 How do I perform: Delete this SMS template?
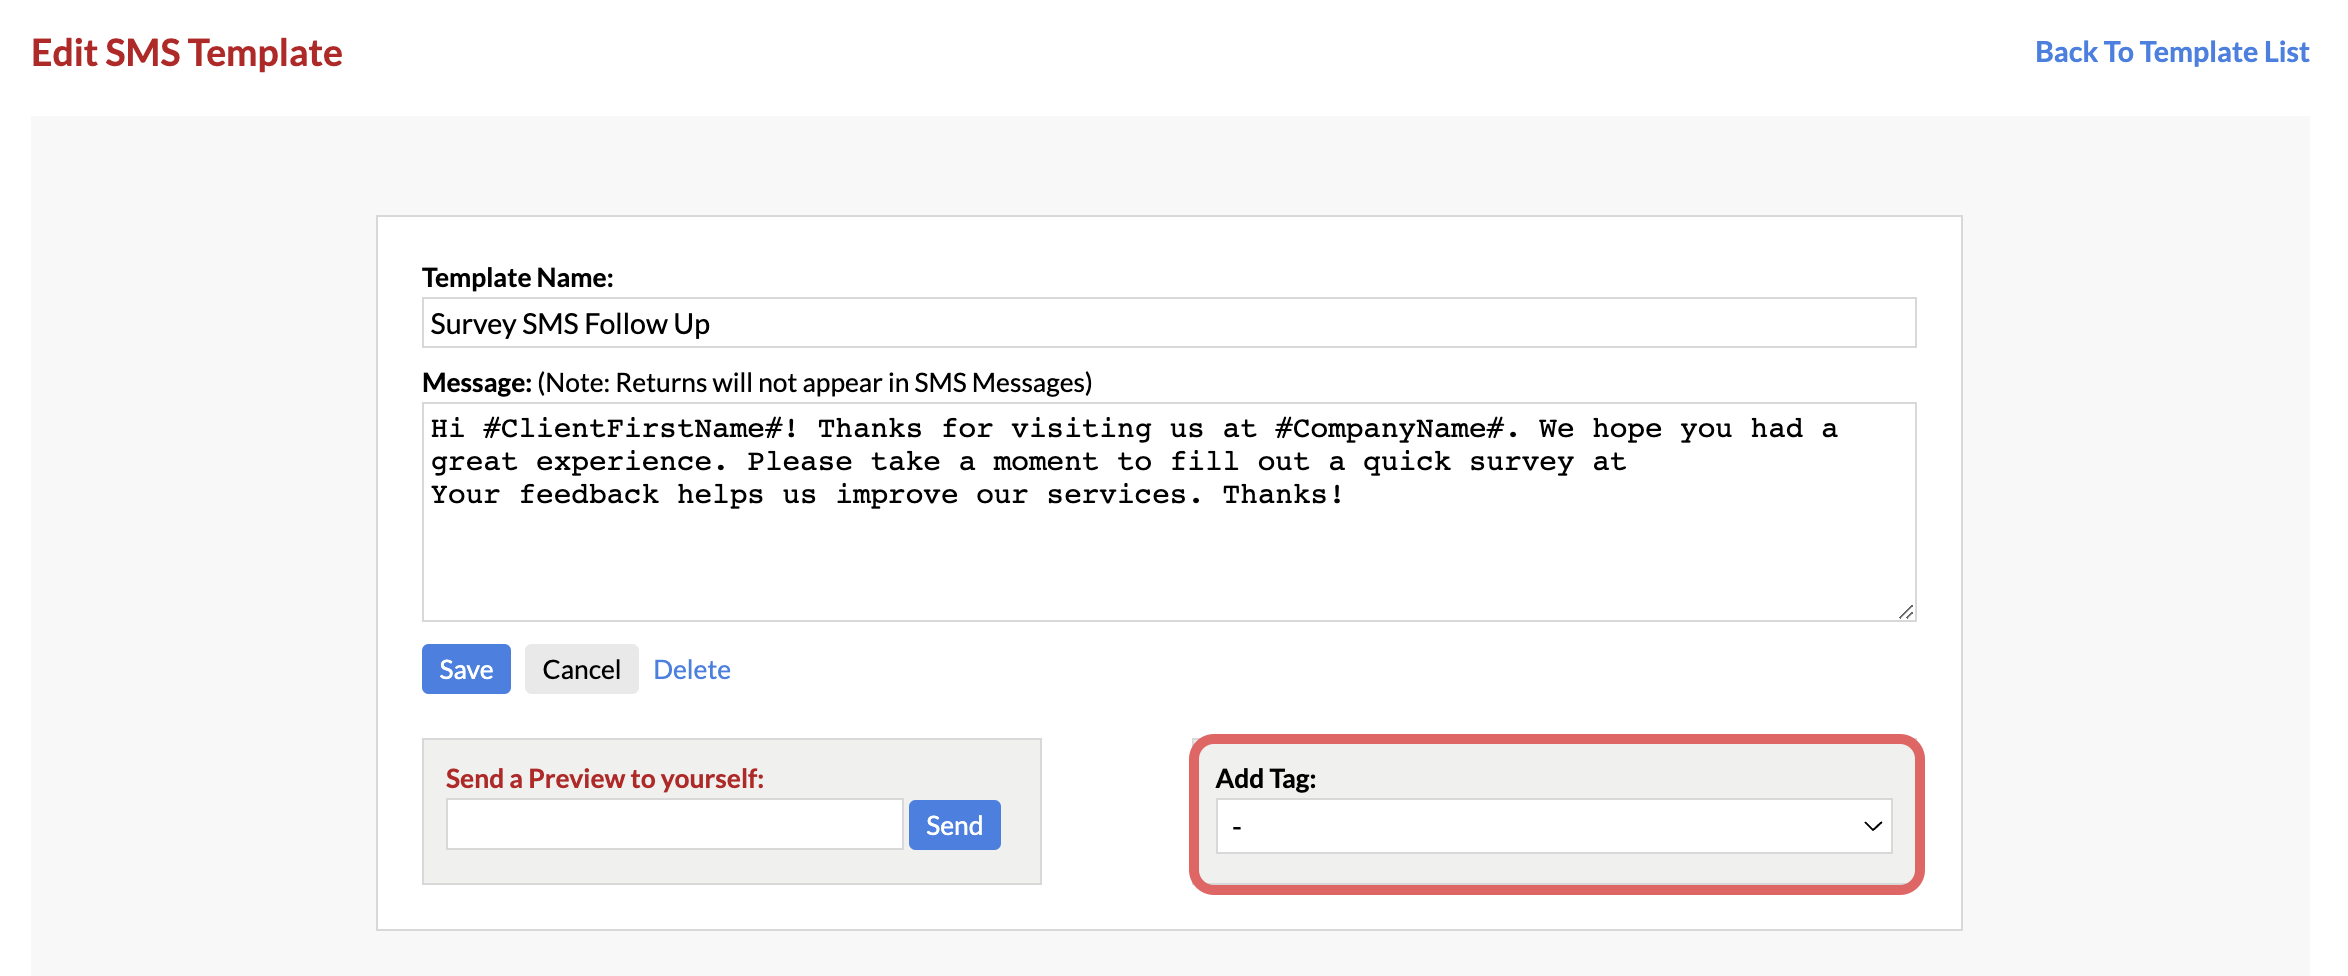point(692,669)
